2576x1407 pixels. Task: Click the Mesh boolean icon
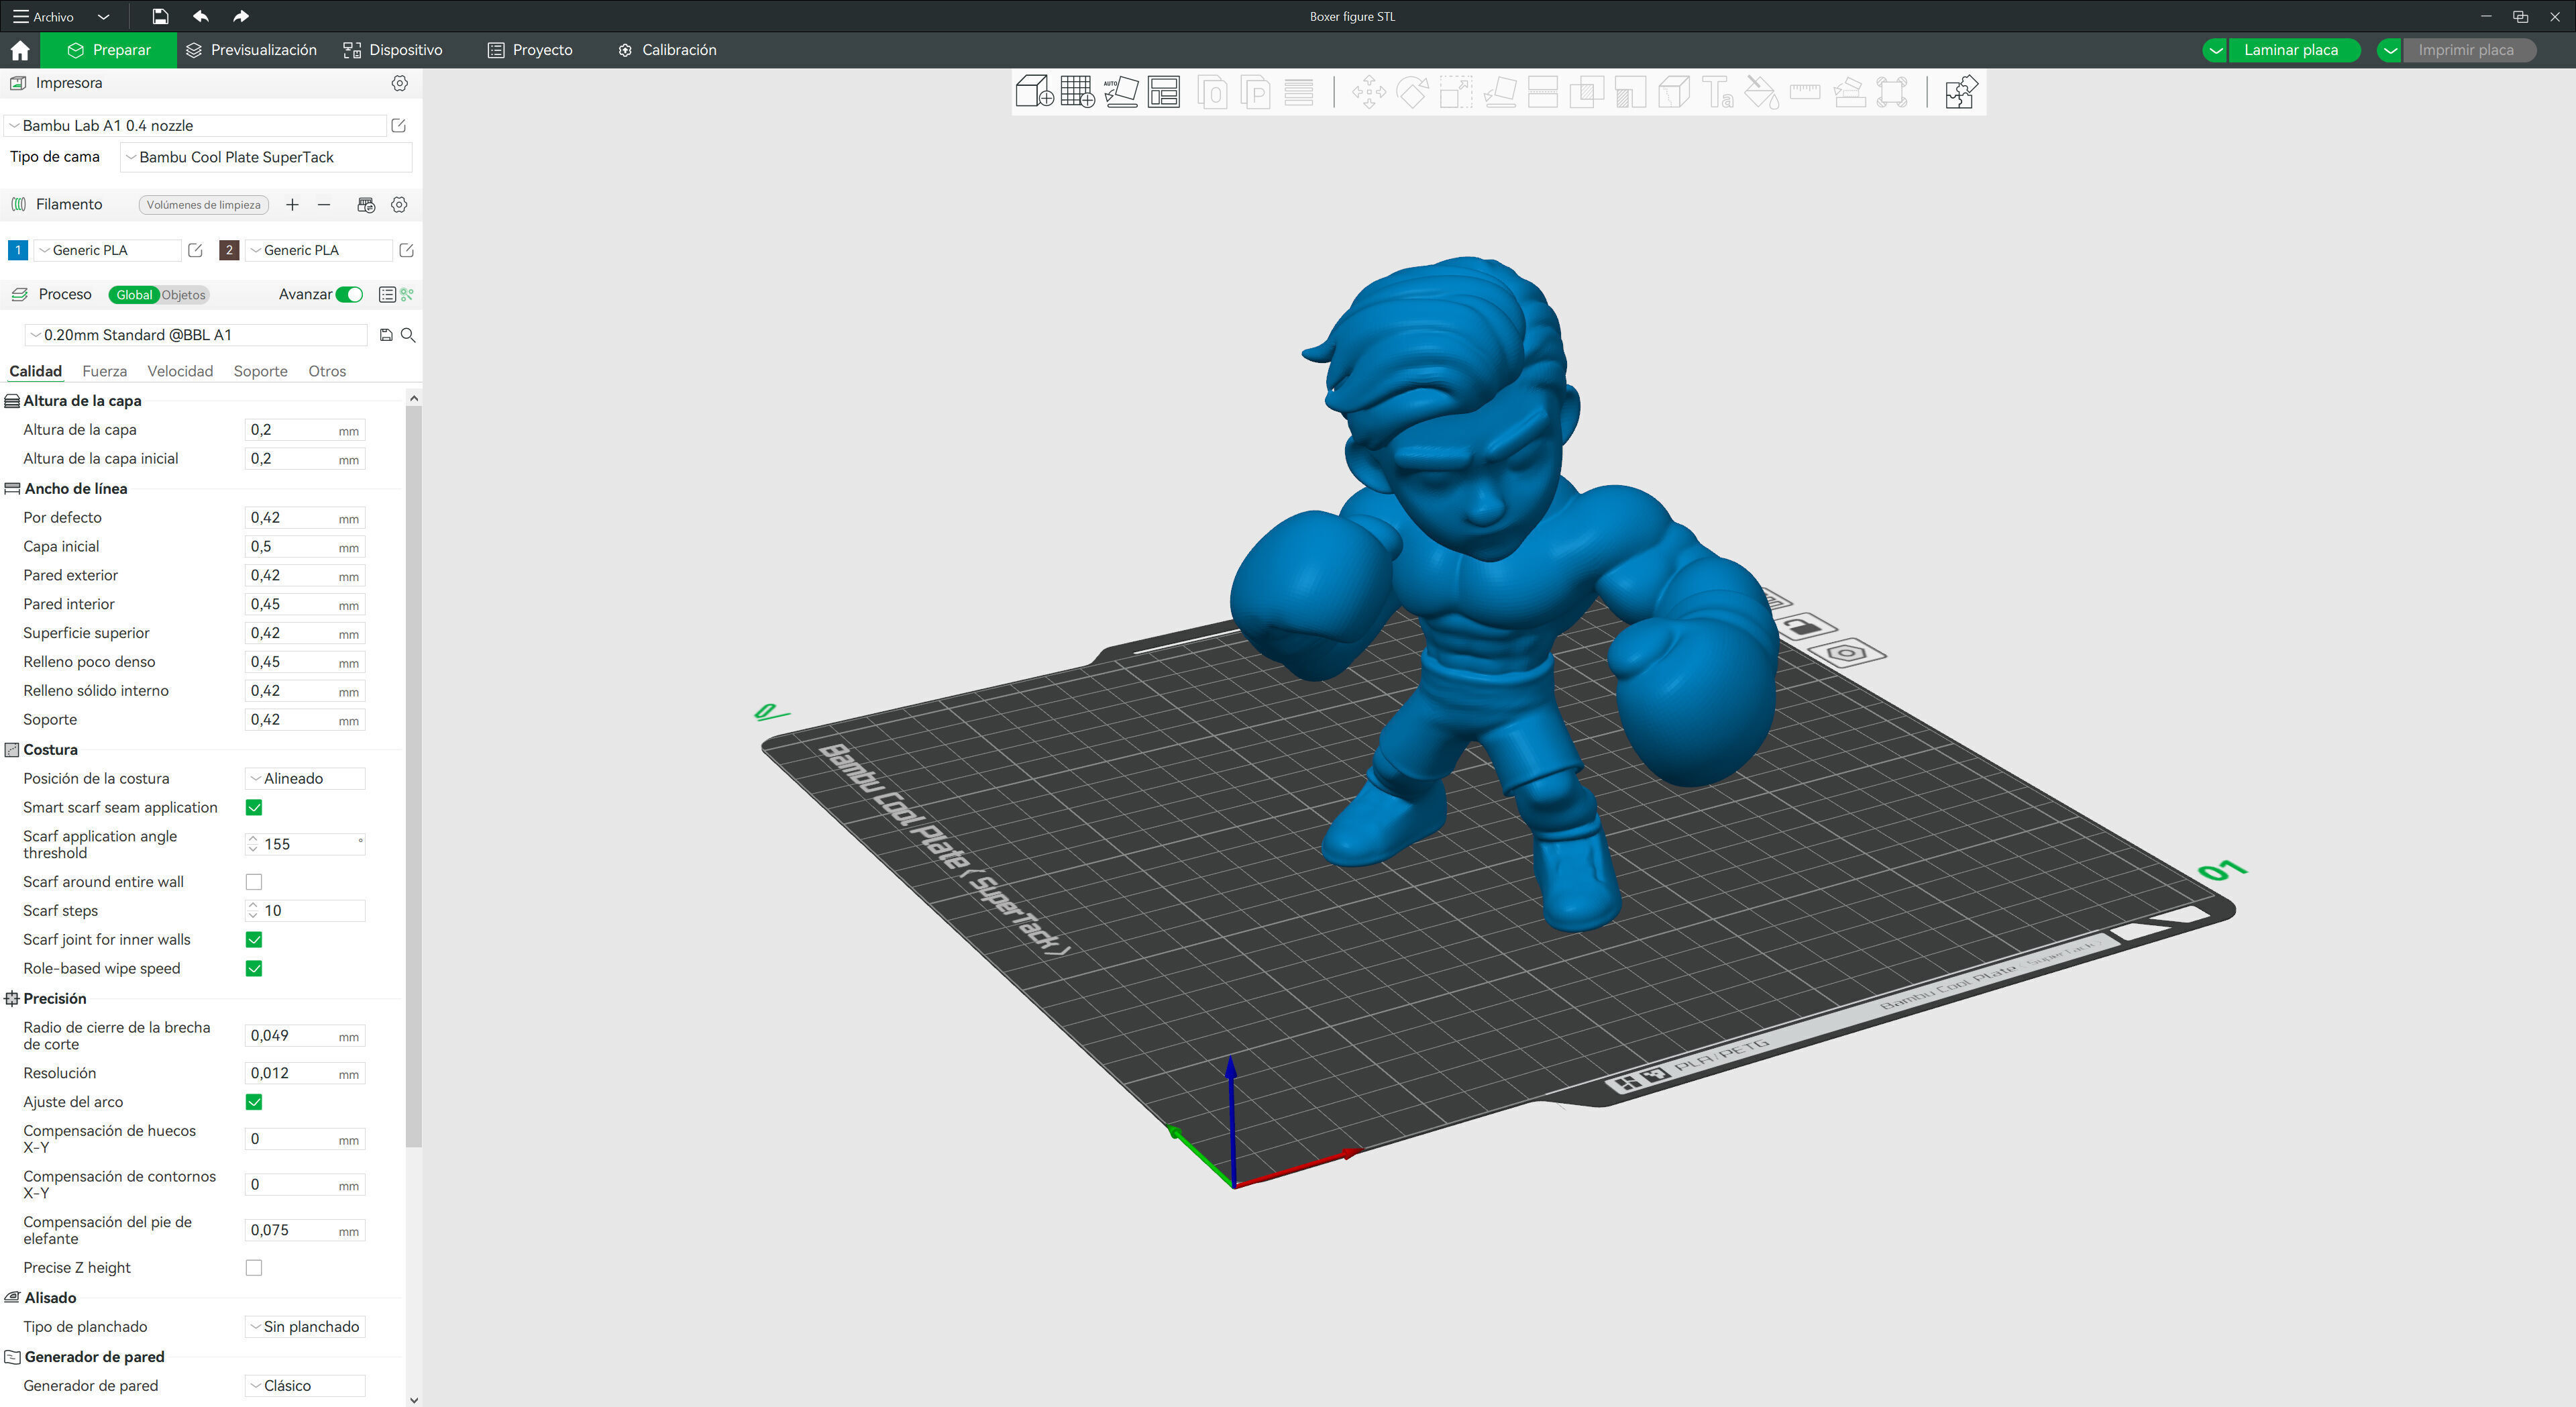click(1587, 93)
